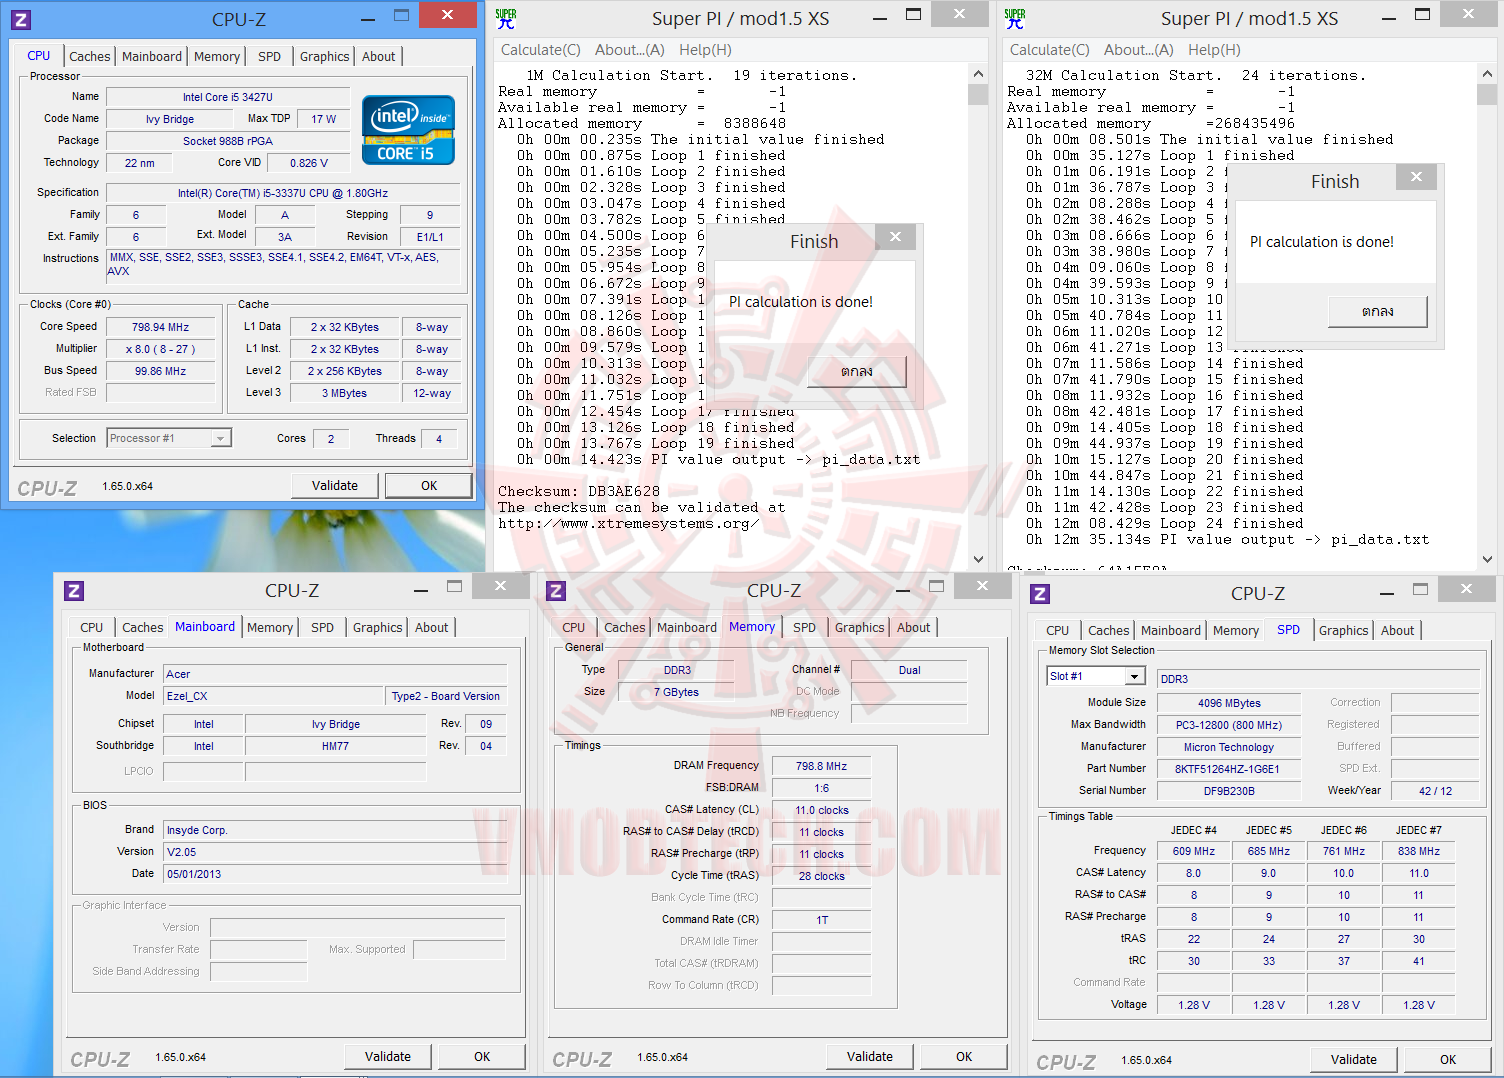Open About...(A) menu in the 1M Super PI window

(x=629, y=50)
